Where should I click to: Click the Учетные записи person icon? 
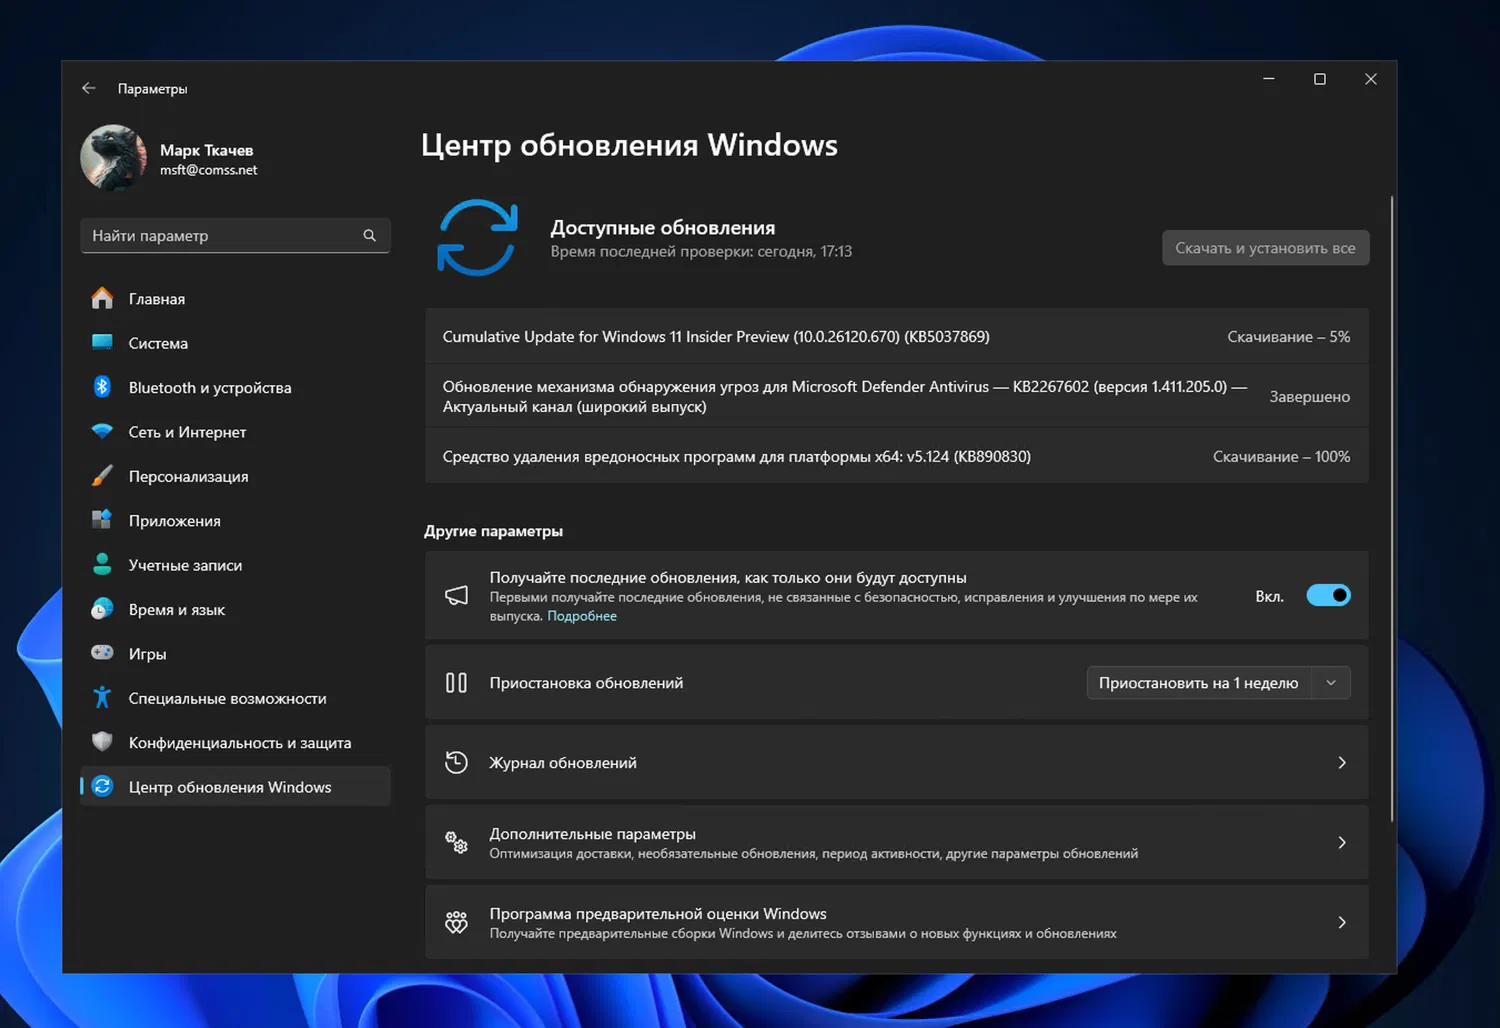[x=102, y=565]
